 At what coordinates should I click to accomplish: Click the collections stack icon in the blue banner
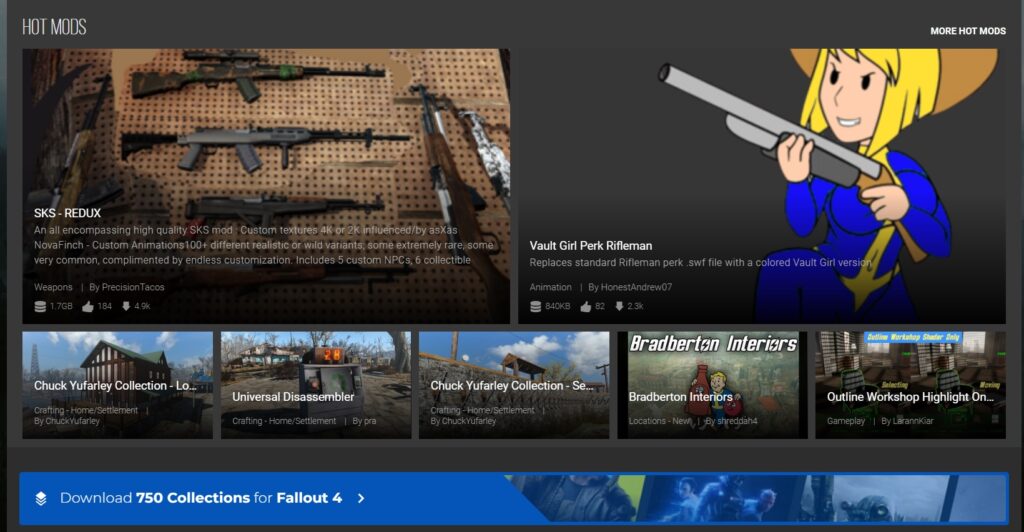(x=40, y=499)
